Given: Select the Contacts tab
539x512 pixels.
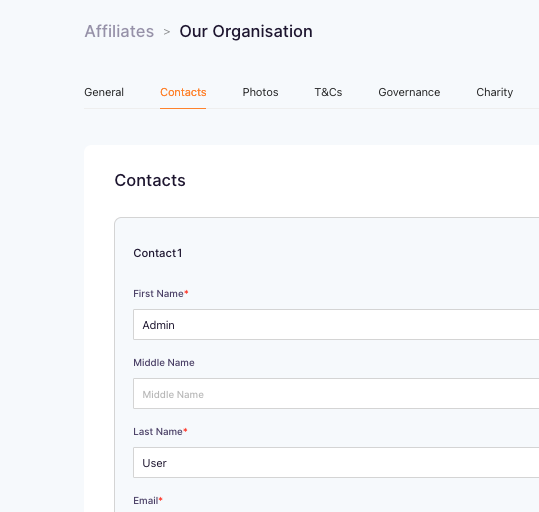Looking at the screenshot, I should (183, 92).
